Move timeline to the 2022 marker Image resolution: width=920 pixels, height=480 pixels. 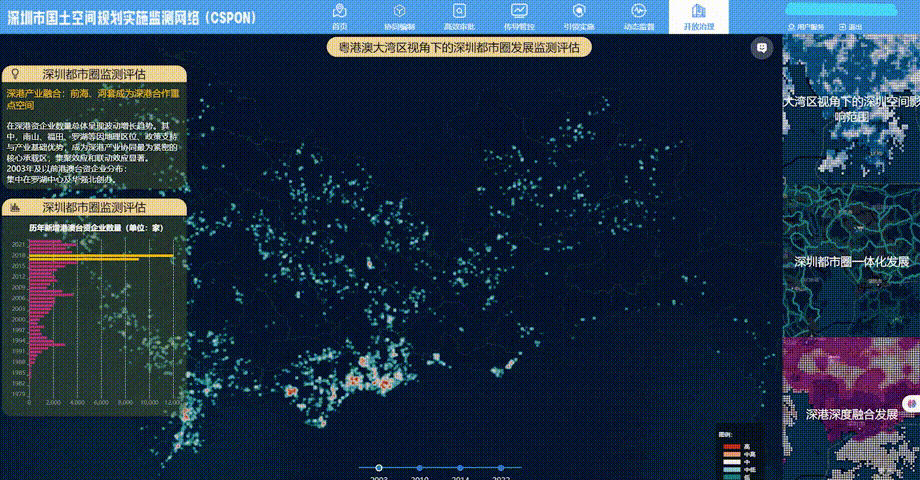click(x=501, y=468)
